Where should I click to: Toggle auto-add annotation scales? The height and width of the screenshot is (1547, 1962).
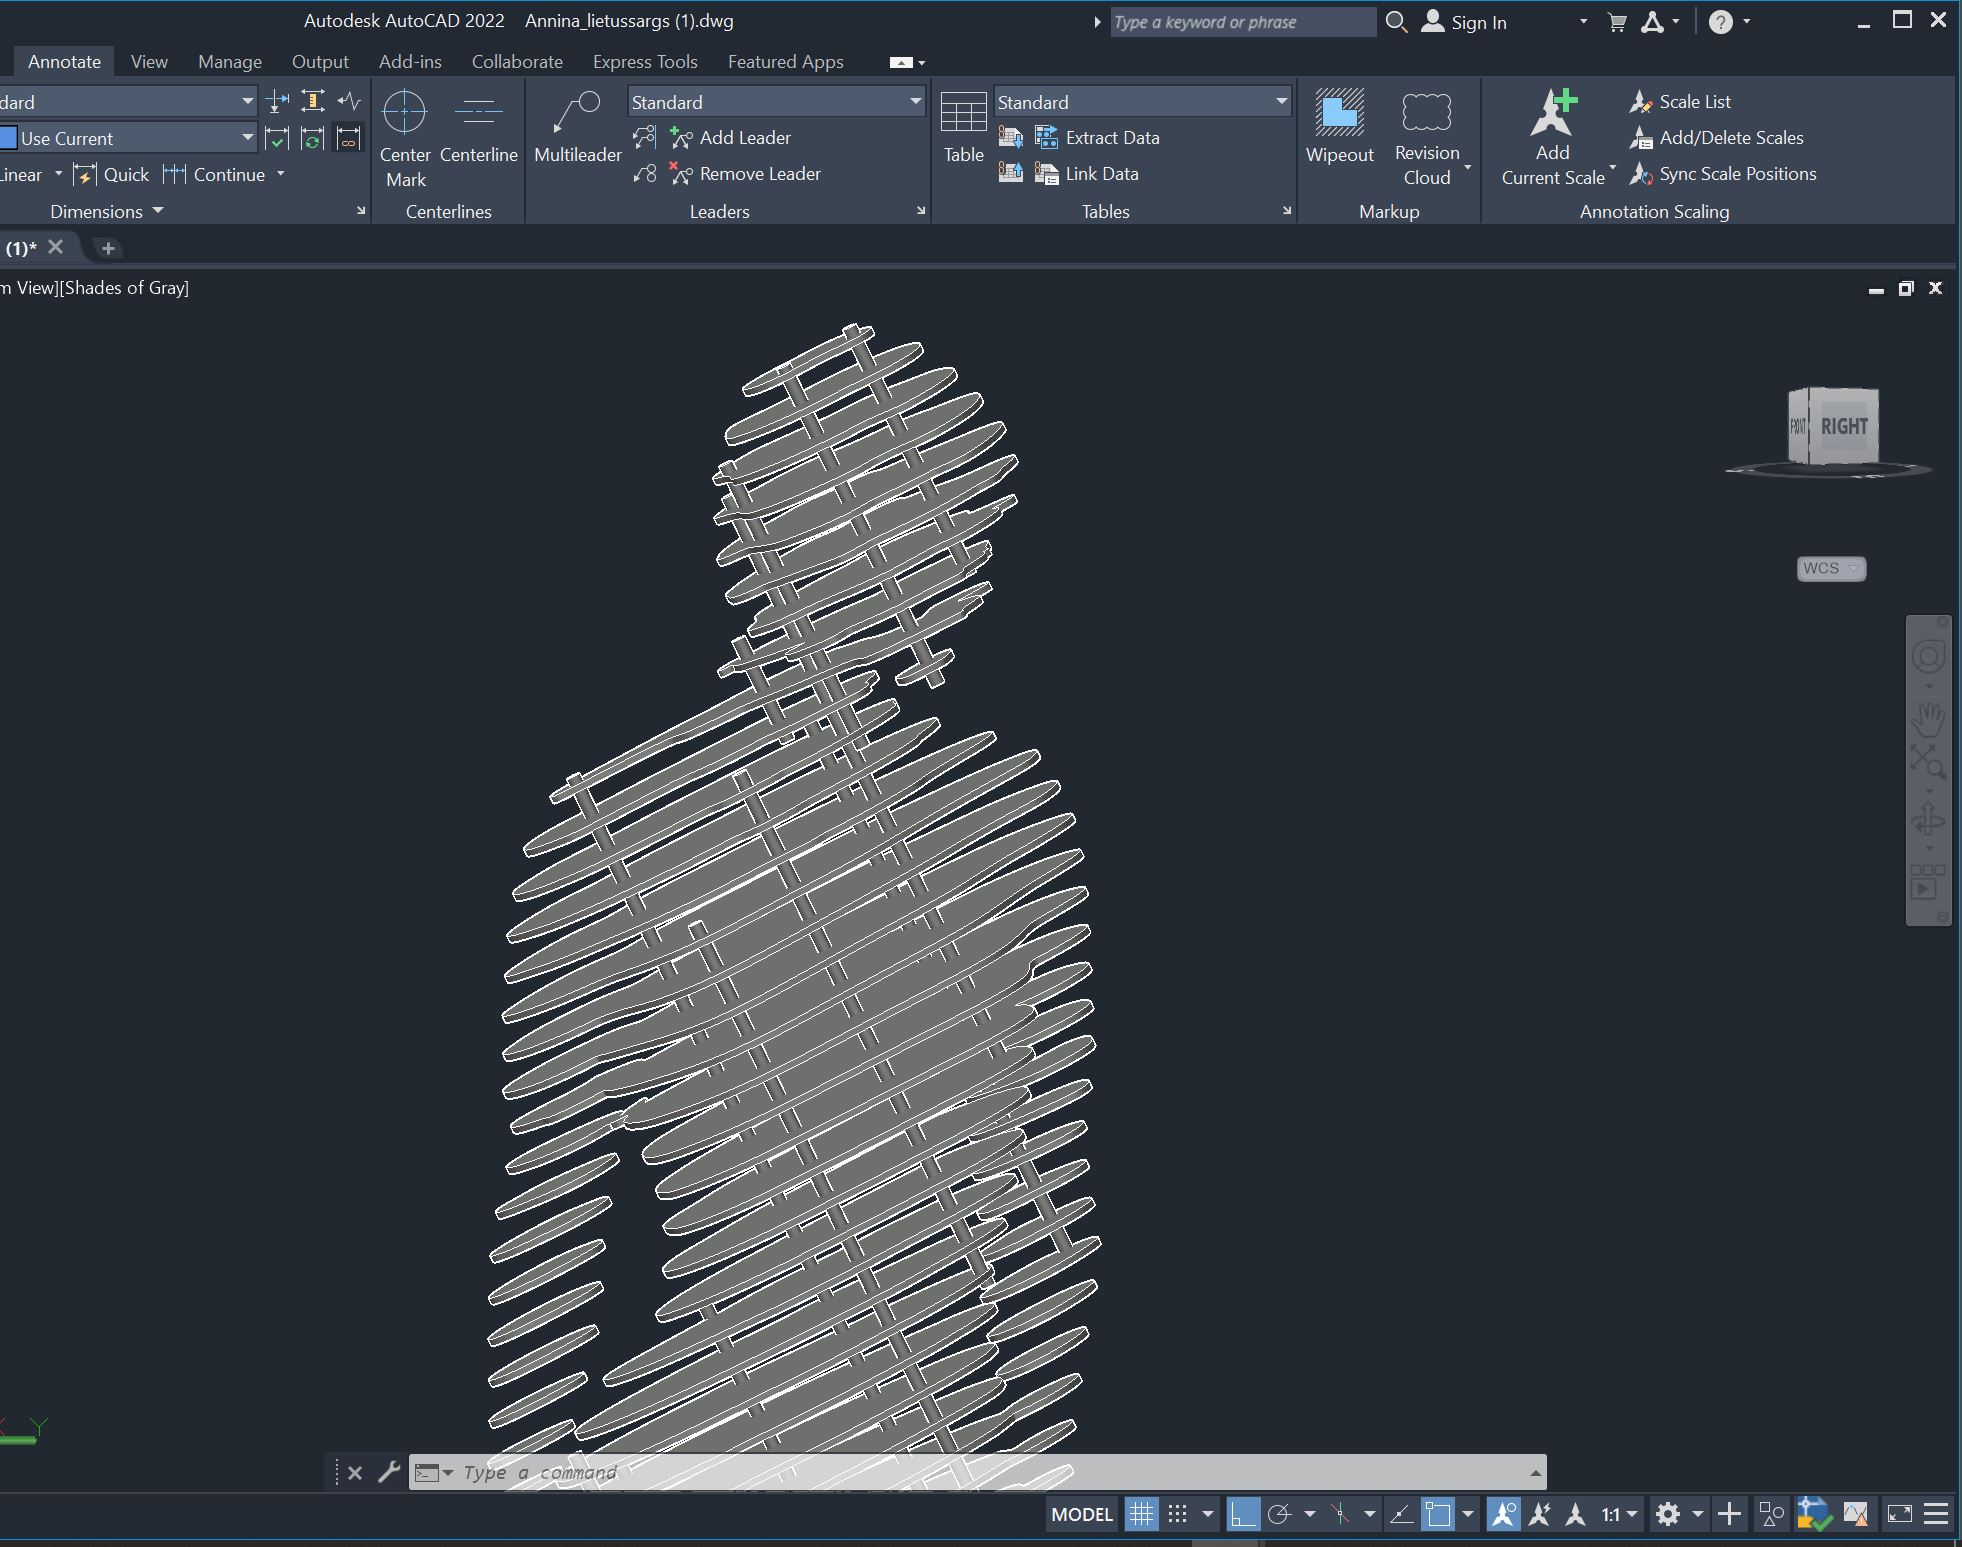1540,1514
